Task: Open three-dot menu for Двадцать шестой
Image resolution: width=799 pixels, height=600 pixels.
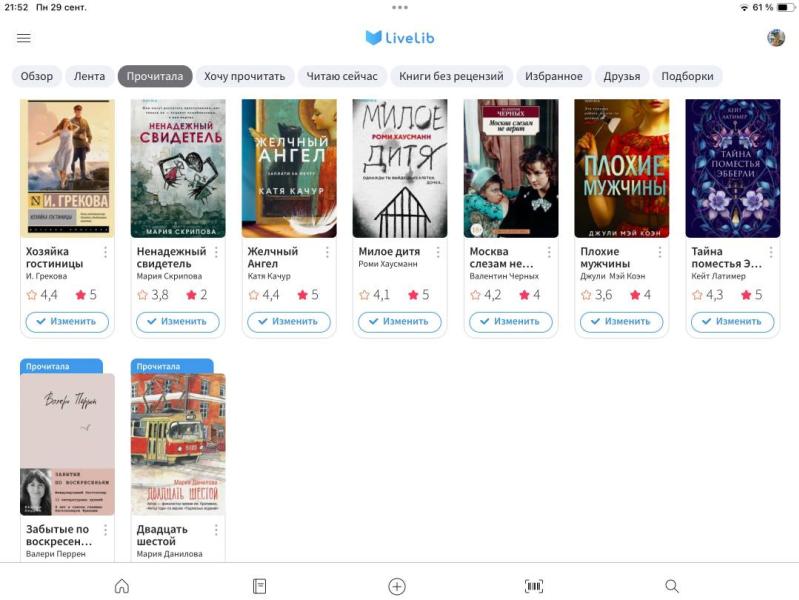Action: coord(216,530)
